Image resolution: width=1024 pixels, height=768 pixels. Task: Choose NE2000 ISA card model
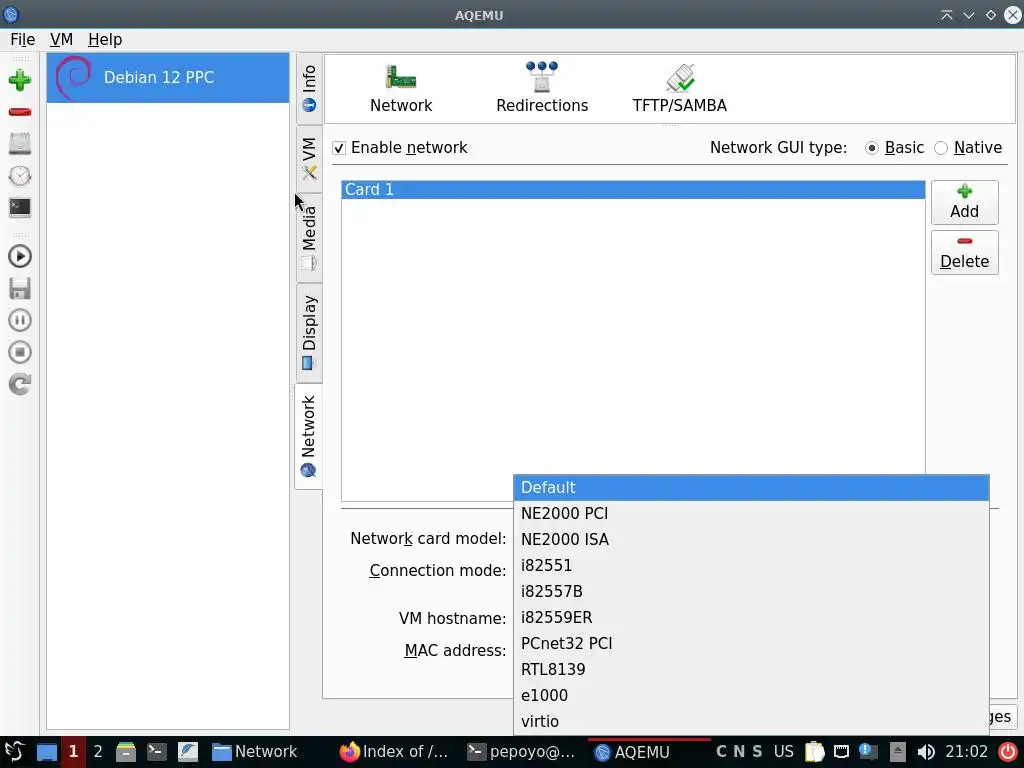(x=751, y=539)
